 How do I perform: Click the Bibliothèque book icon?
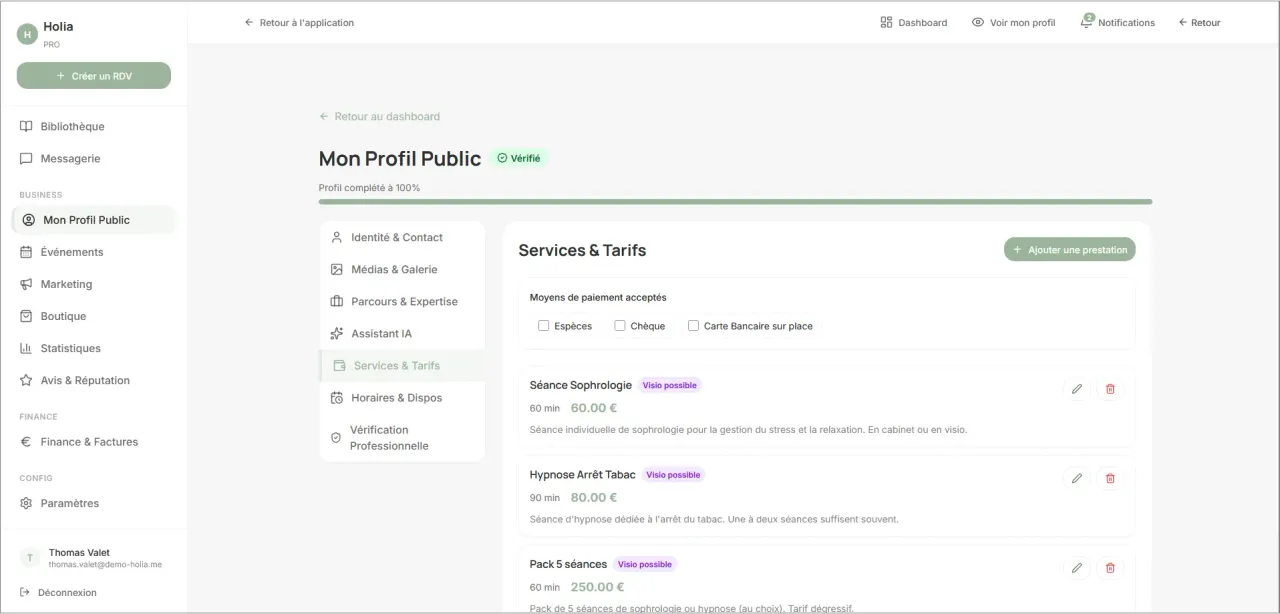click(26, 127)
